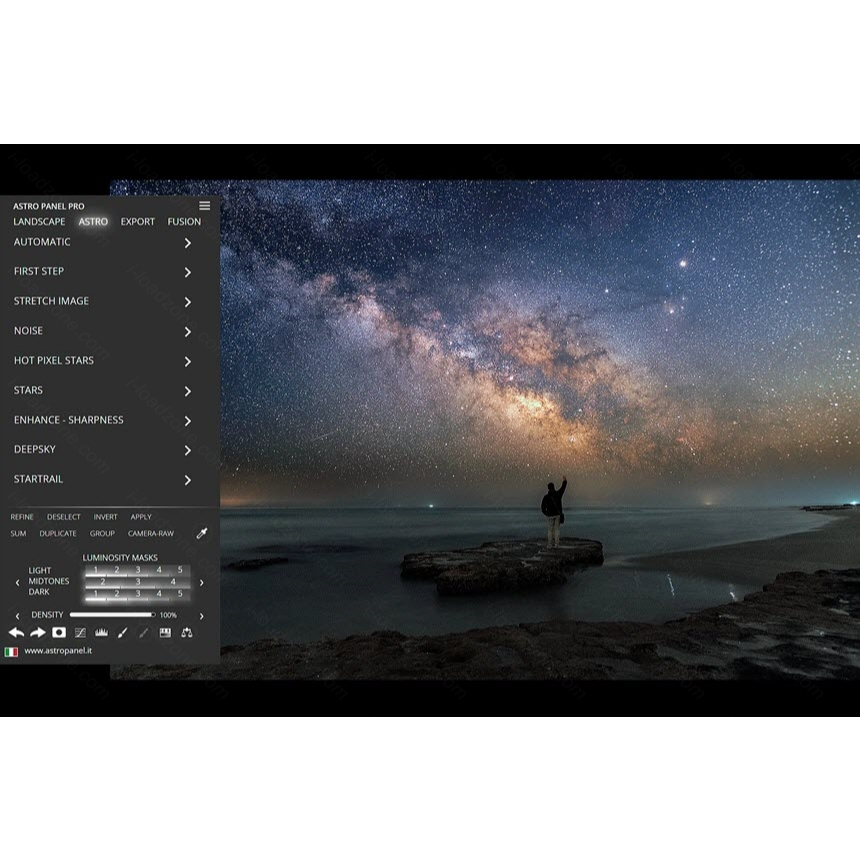Open the curves adjustment icon
Image resolution: width=860 pixels, height=860 pixels.
click(x=80, y=633)
